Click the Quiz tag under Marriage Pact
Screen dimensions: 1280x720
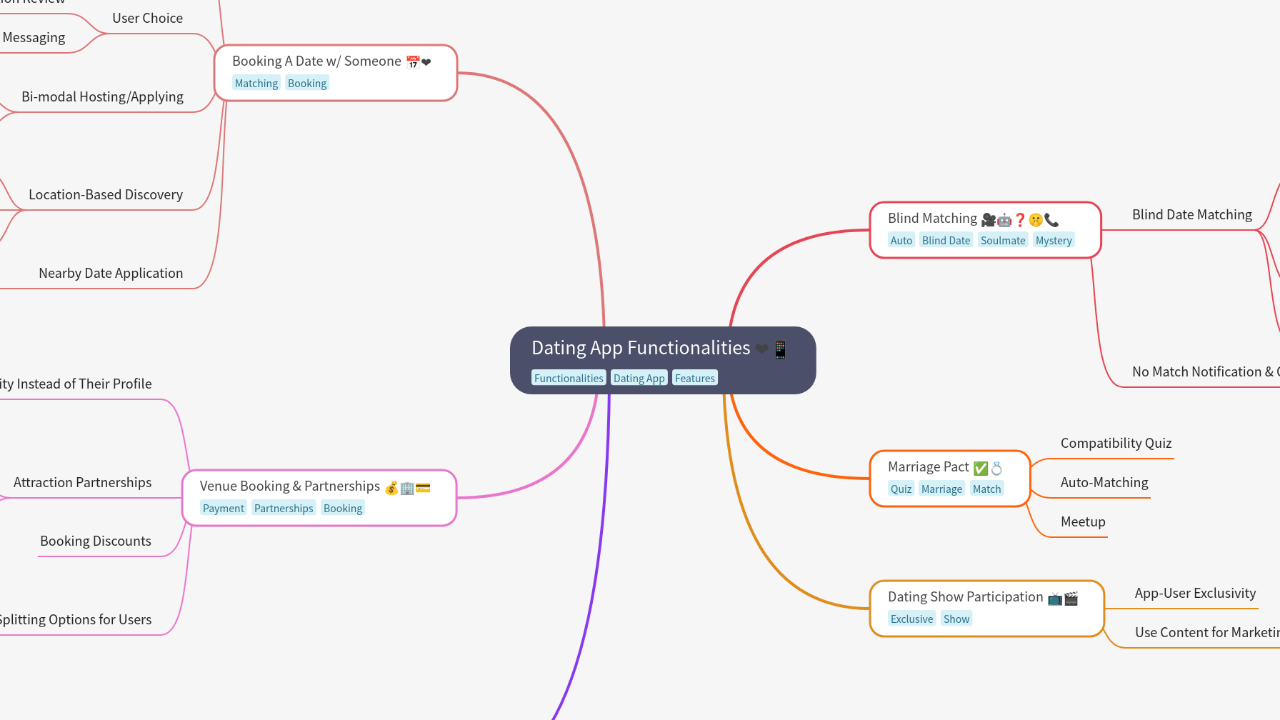point(901,489)
